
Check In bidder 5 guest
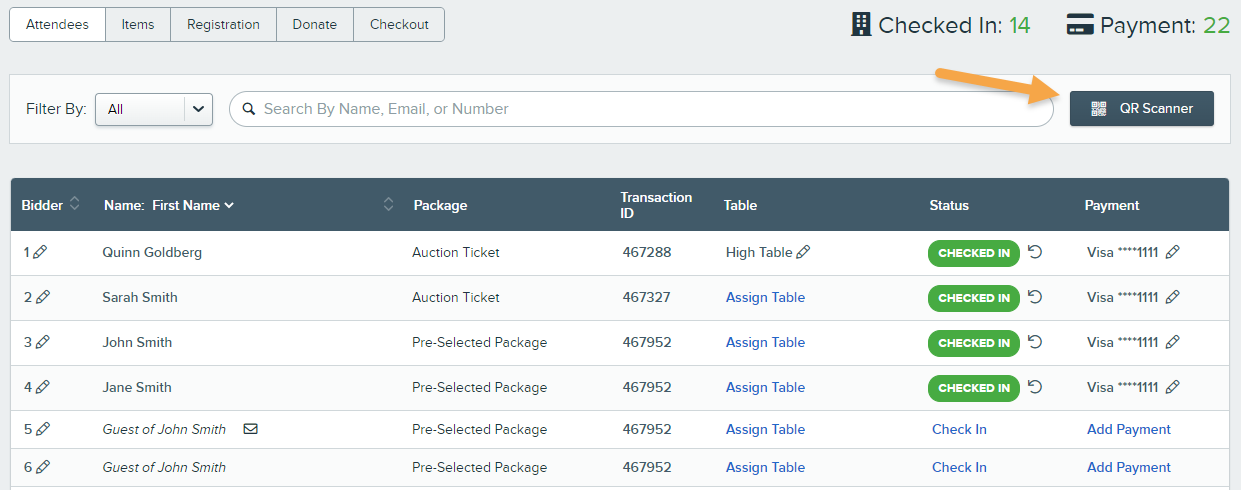[x=959, y=430]
